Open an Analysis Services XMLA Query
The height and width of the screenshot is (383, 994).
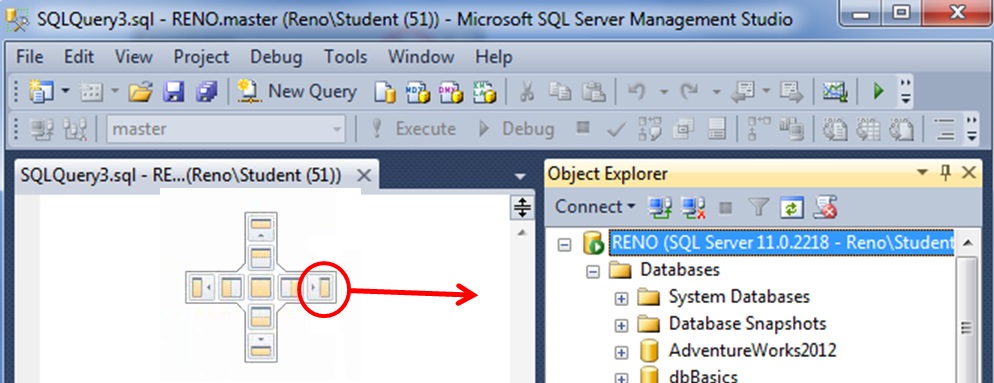click(x=485, y=93)
